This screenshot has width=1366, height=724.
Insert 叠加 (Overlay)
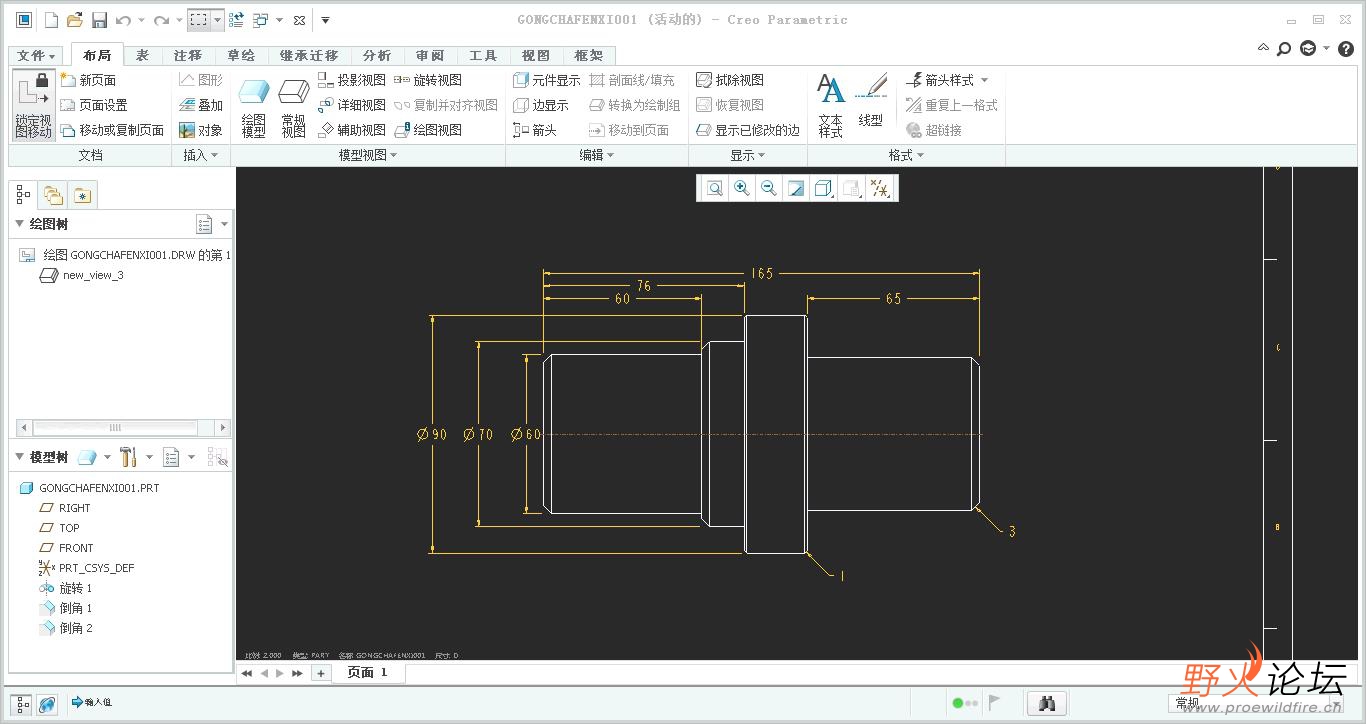tap(201, 105)
